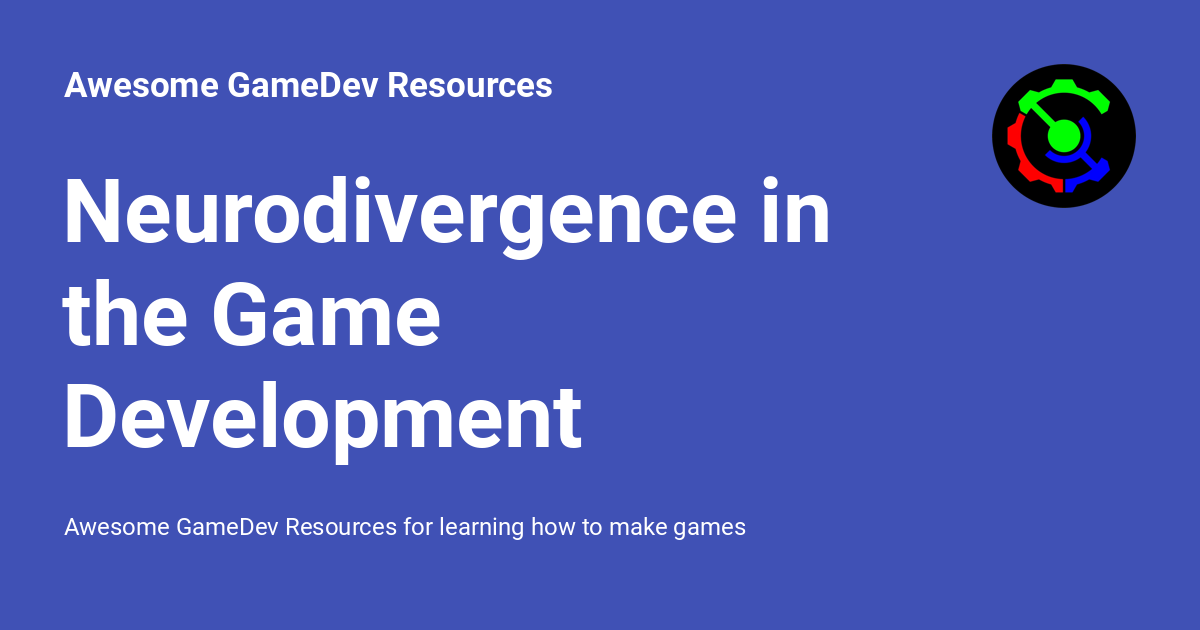
Task: Select the tagline about learning to make games
Action: point(405,527)
